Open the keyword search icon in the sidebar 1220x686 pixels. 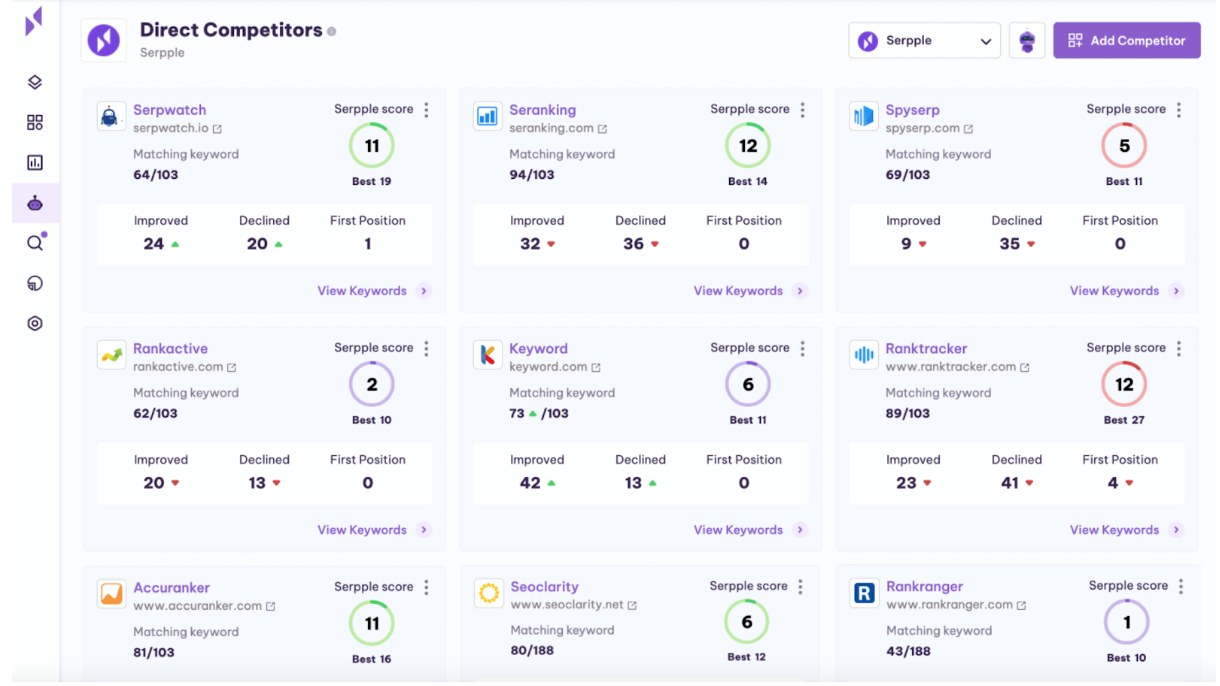pos(35,243)
